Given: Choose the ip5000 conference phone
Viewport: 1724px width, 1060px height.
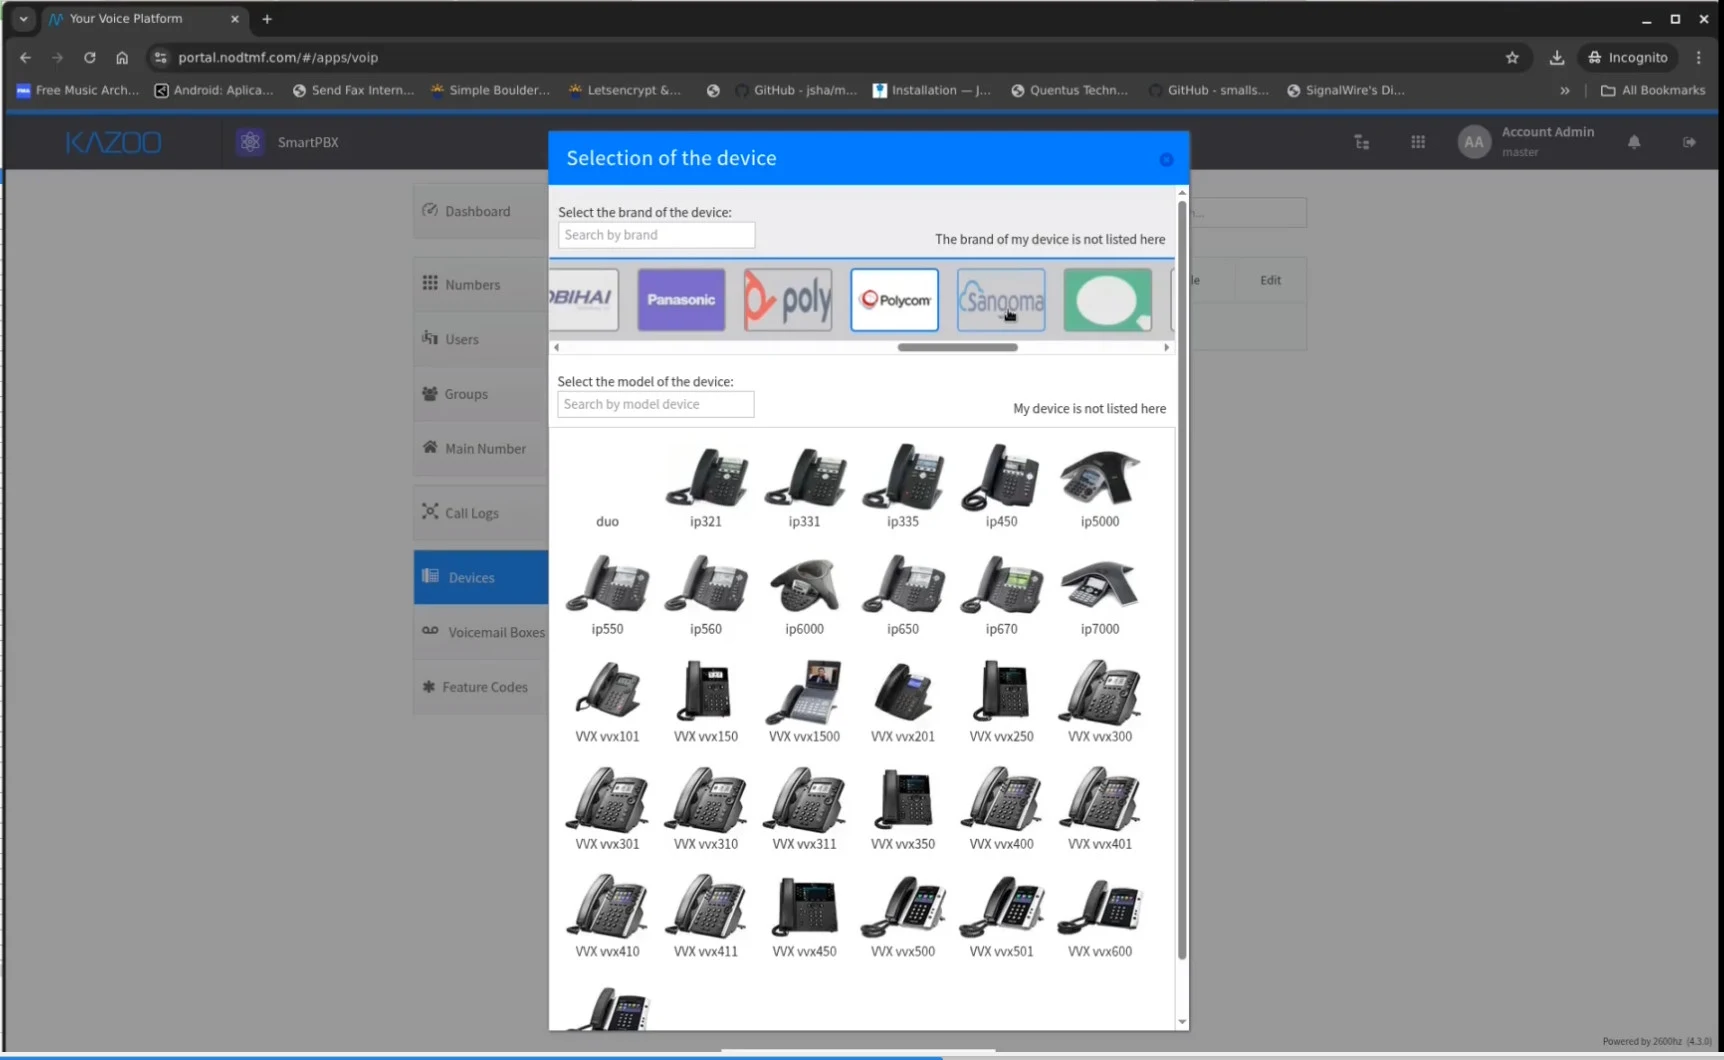Looking at the screenshot, I should point(1100,487).
